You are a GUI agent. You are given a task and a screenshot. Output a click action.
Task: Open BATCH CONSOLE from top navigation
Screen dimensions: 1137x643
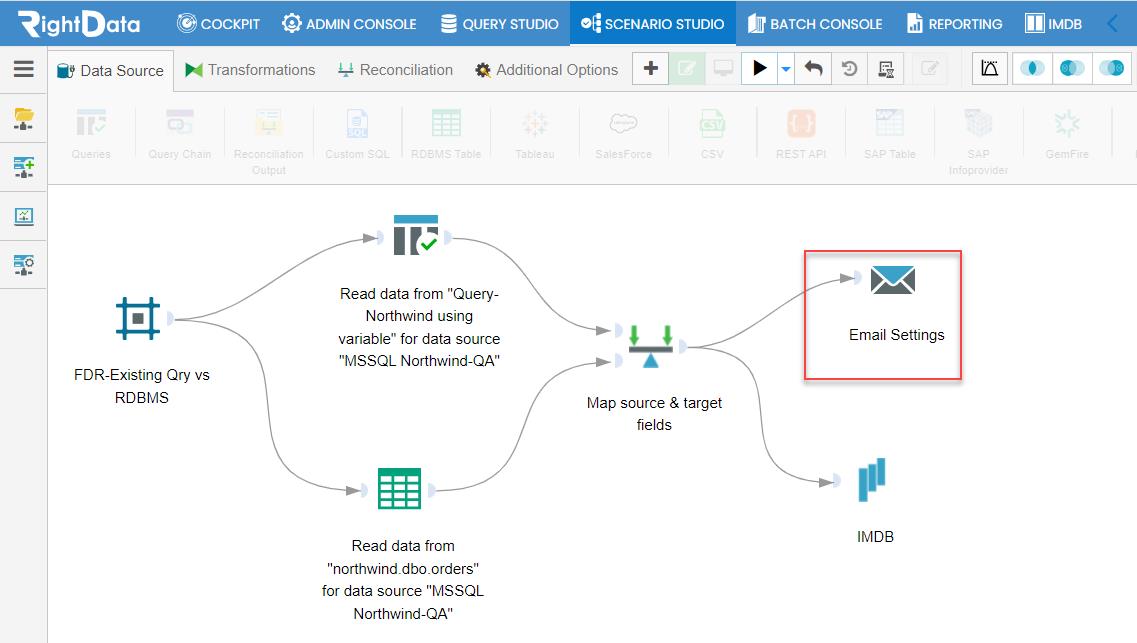click(815, 23)
